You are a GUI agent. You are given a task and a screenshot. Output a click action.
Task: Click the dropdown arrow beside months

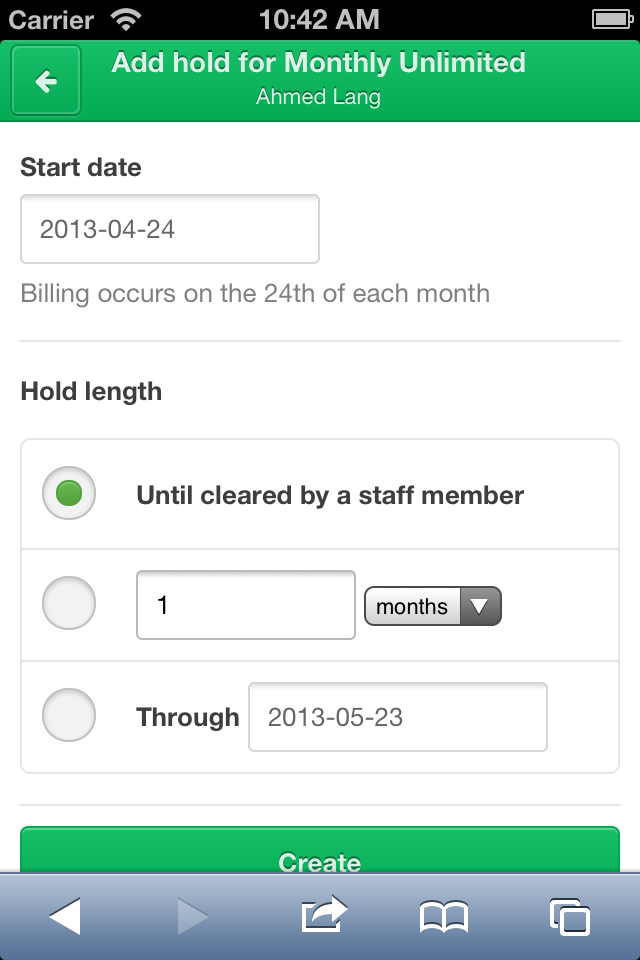[x=480, y=606]
